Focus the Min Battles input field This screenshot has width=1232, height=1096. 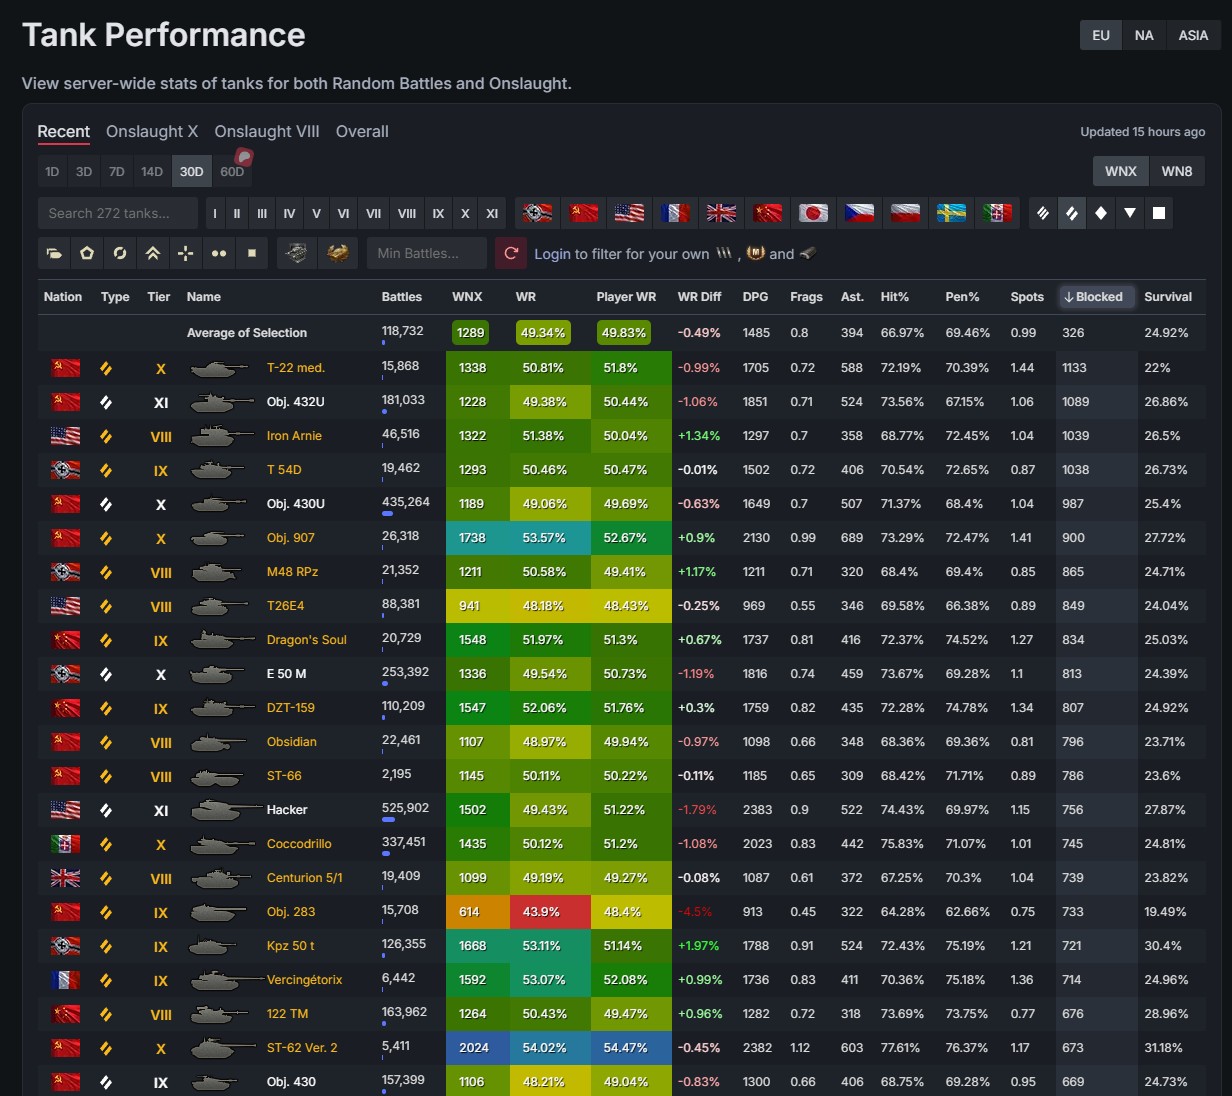point(427,253)
